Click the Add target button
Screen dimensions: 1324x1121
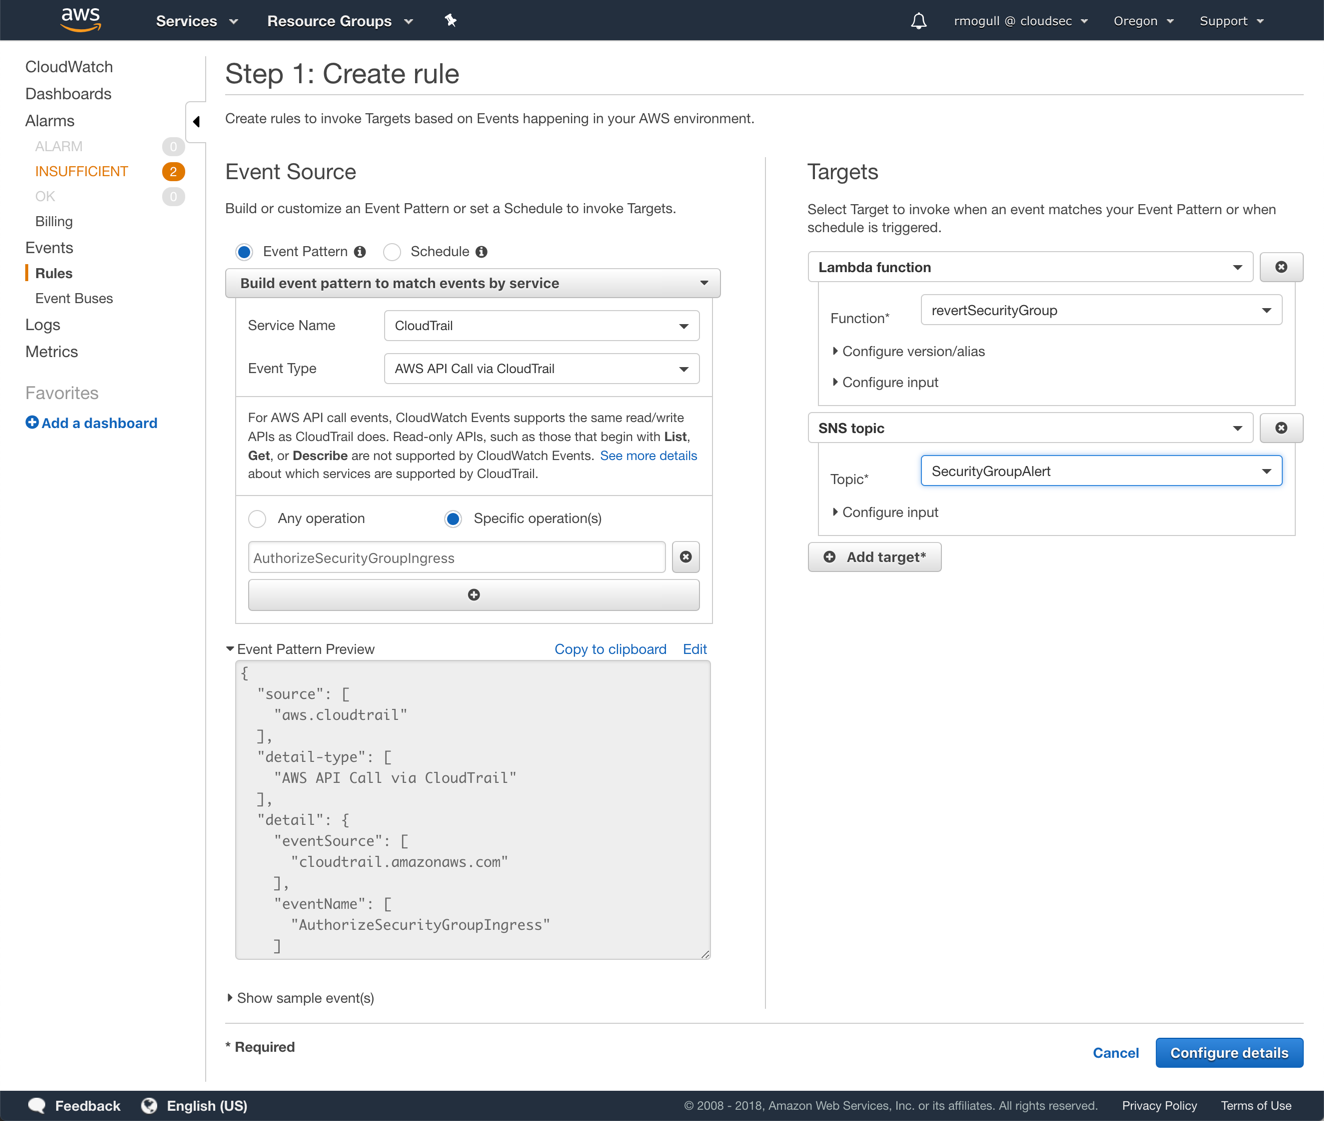click(875, 557)
